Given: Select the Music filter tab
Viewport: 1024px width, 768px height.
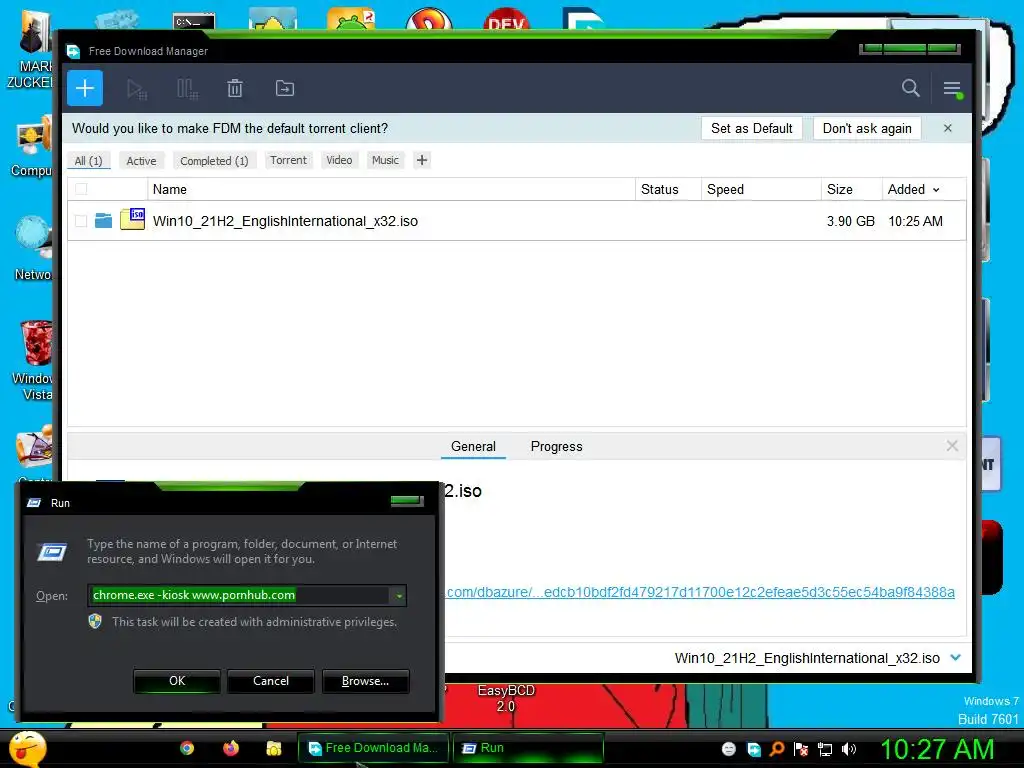Looking at the screenshot, I should (385, 160).
